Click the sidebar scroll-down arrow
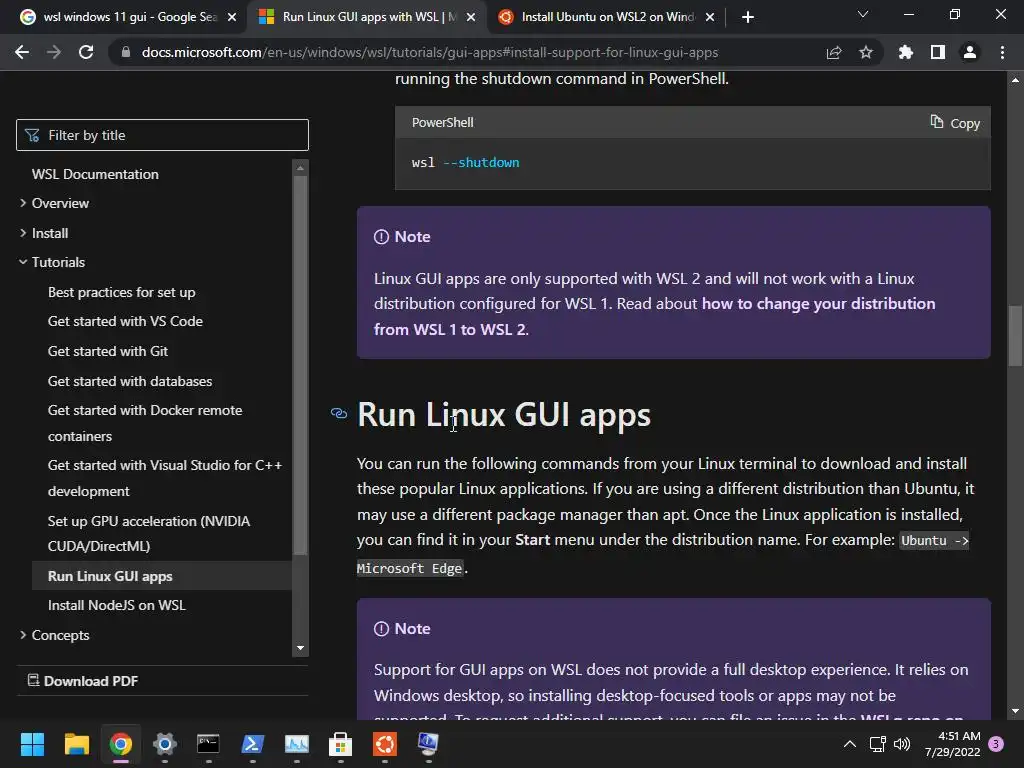Image resolution: width=1024 pixels, height=768 pixels. point(300,648)
